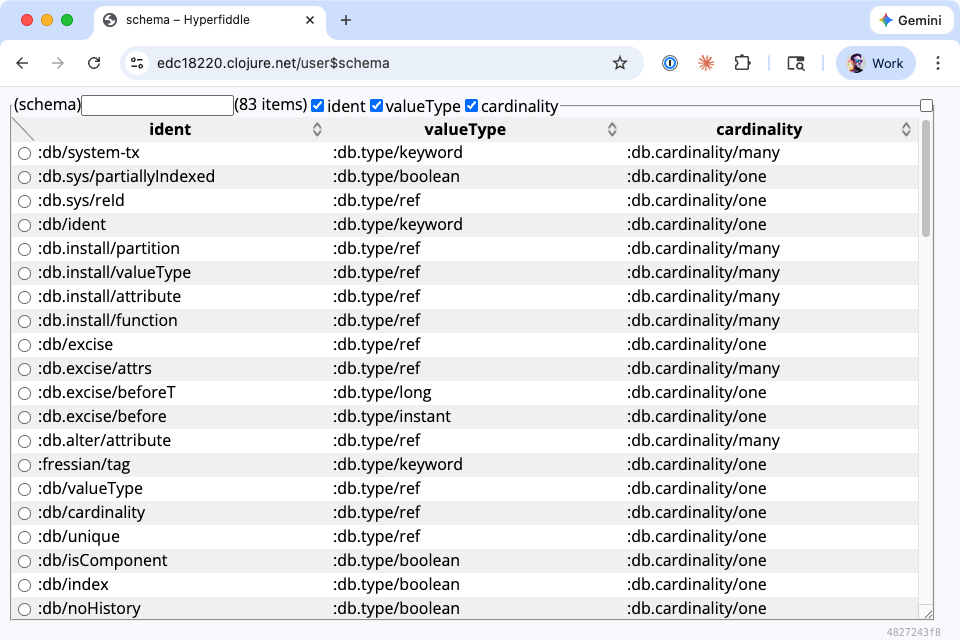This screenshot has width=960, height=640.
Task: Open the side panel search icon
Action: (x=795, y=62)
